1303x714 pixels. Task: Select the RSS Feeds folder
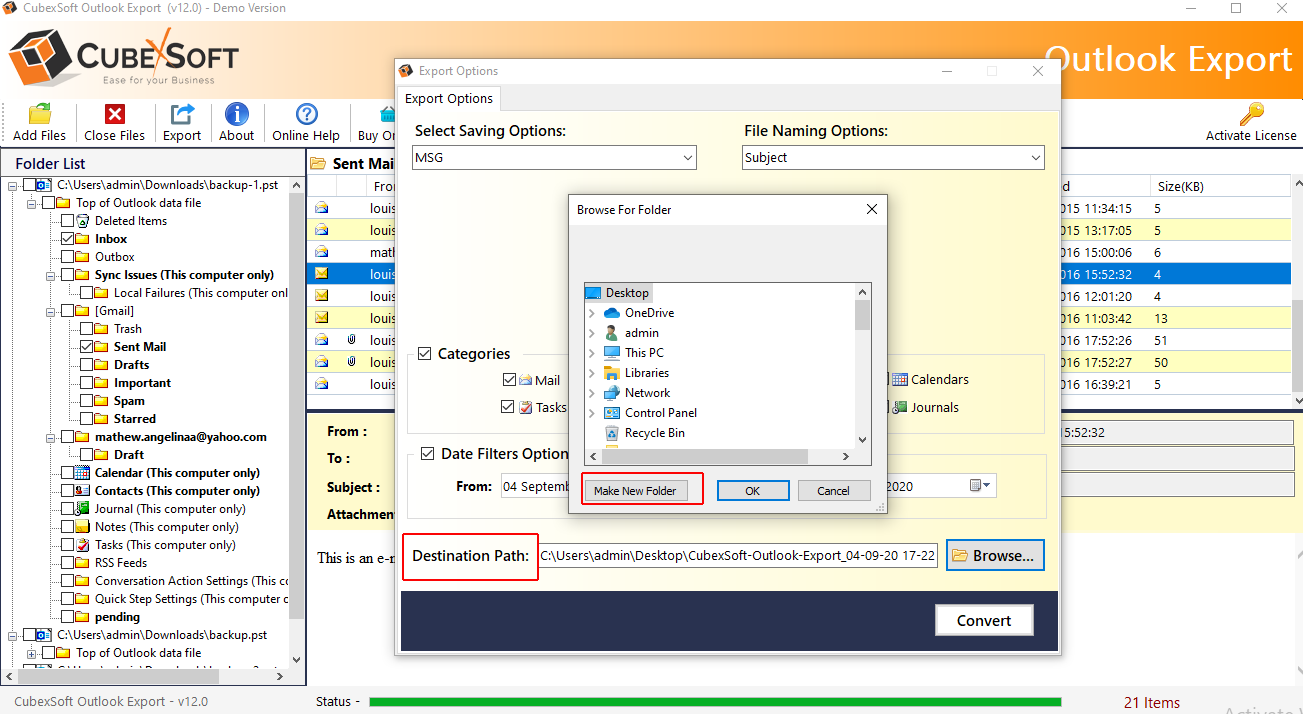click(121, 563)
